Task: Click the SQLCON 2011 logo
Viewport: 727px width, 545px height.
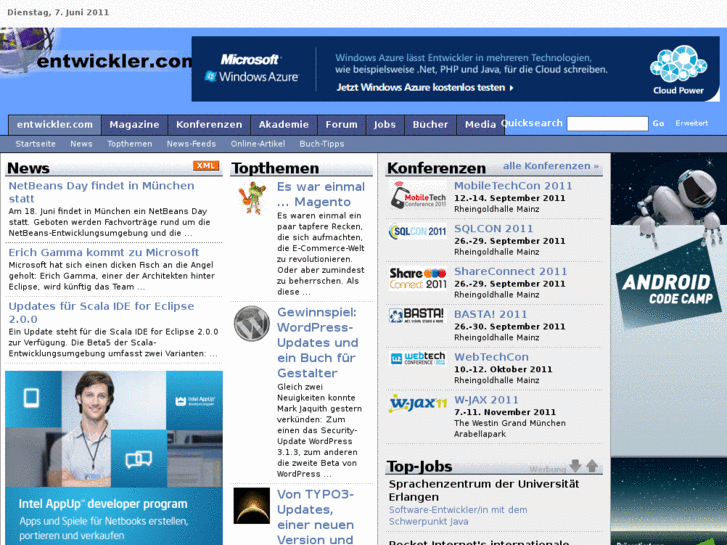Action: click(x=418, y=231)
